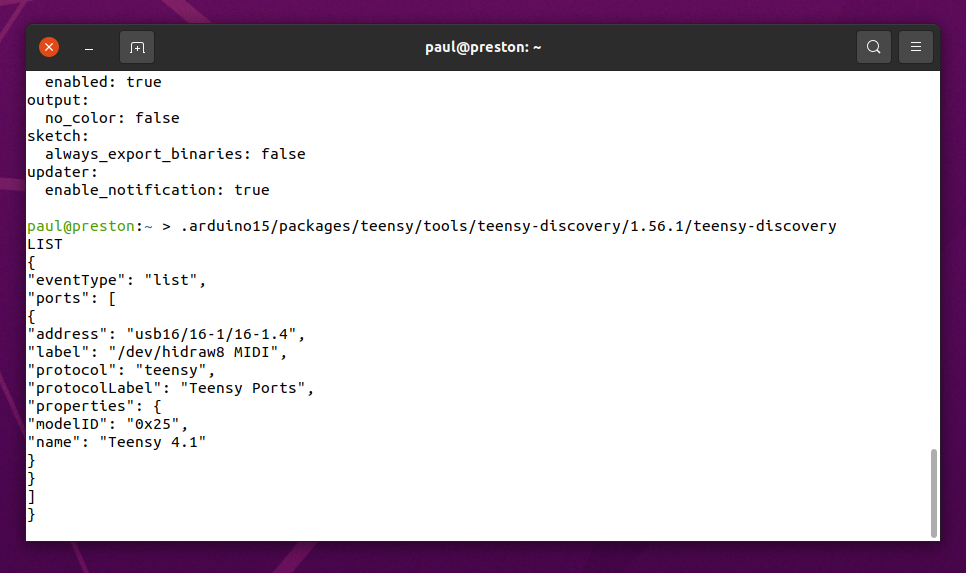This screenshot has height=573, width=966.
Task: Click the 'enabled: true' line
Action: (x=103, y=82)
